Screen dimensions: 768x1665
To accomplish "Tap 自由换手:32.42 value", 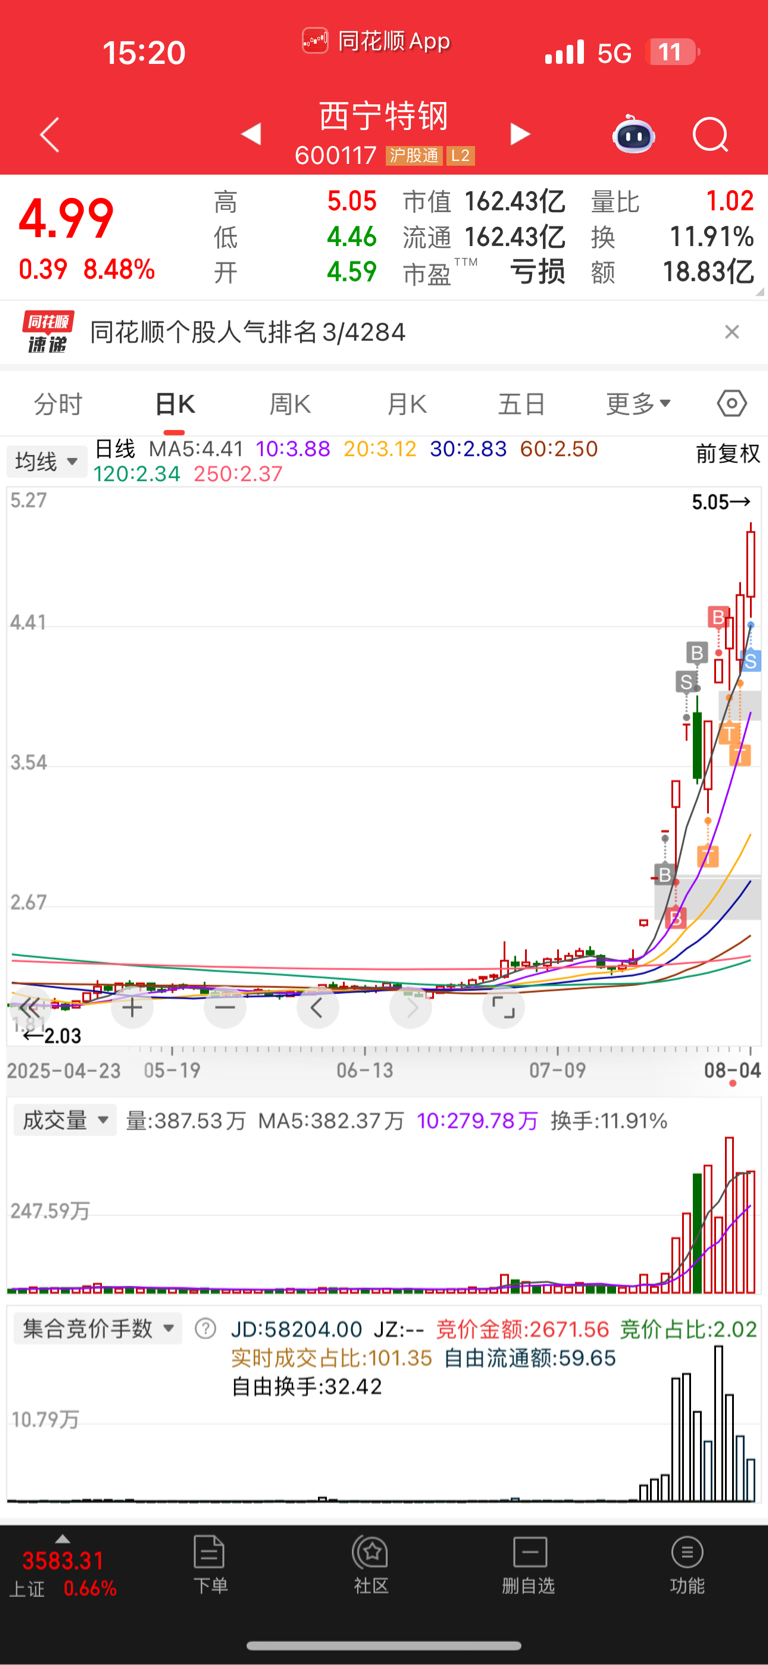I will click(307, 1386).
